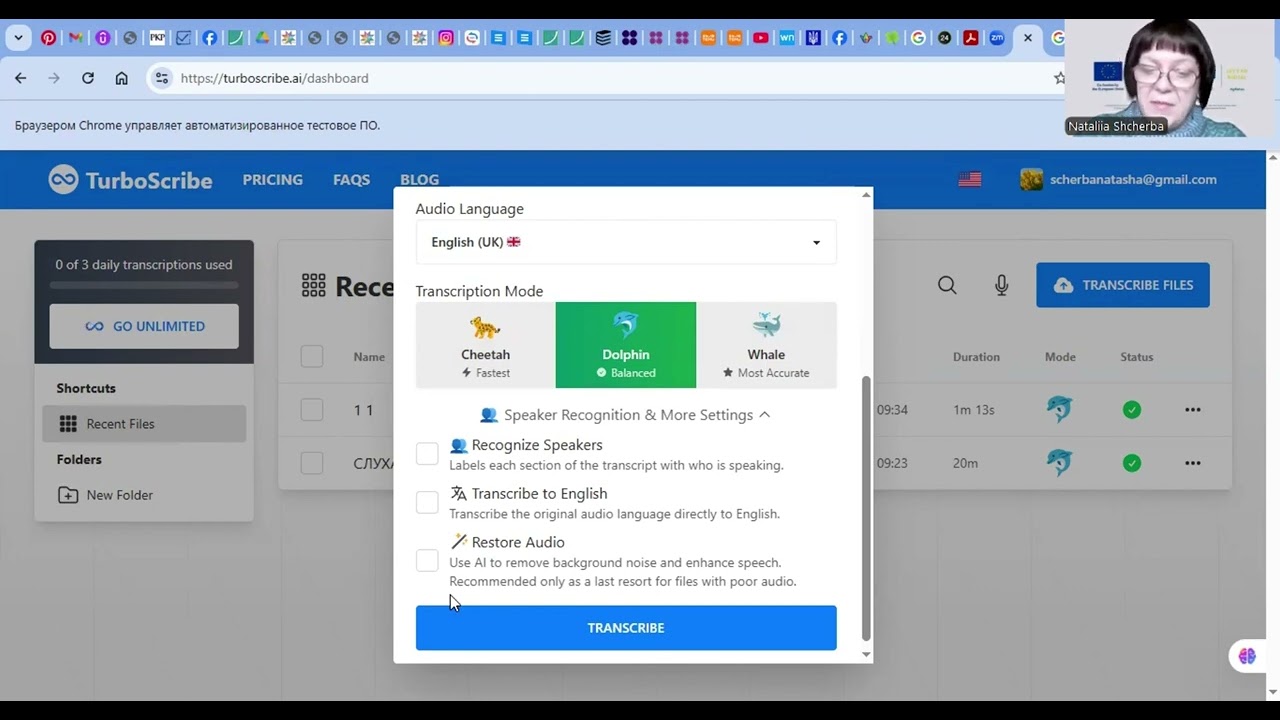Open the file named 1 1
The image size is (1280, 720).
click(363, 410)
